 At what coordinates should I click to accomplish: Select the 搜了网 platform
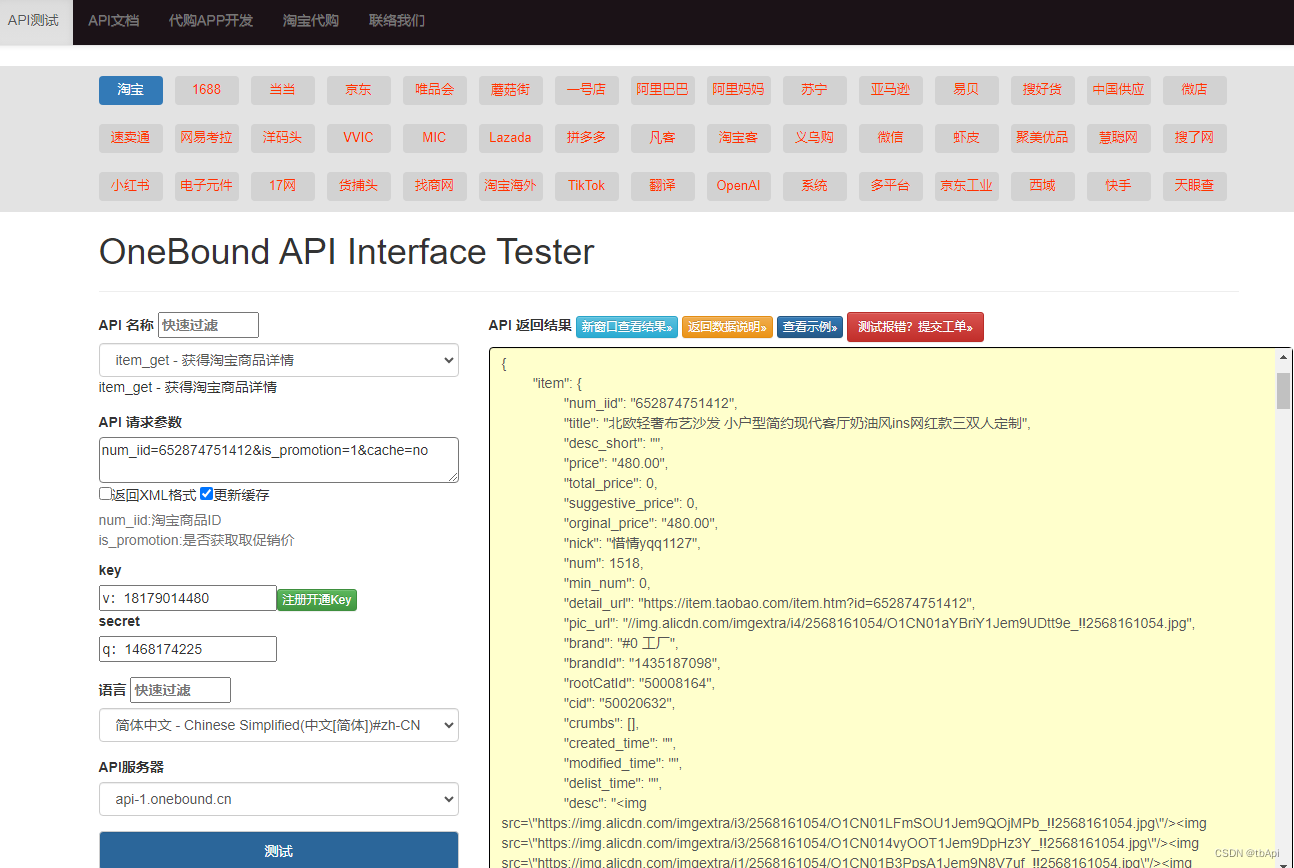point(1195,138)
